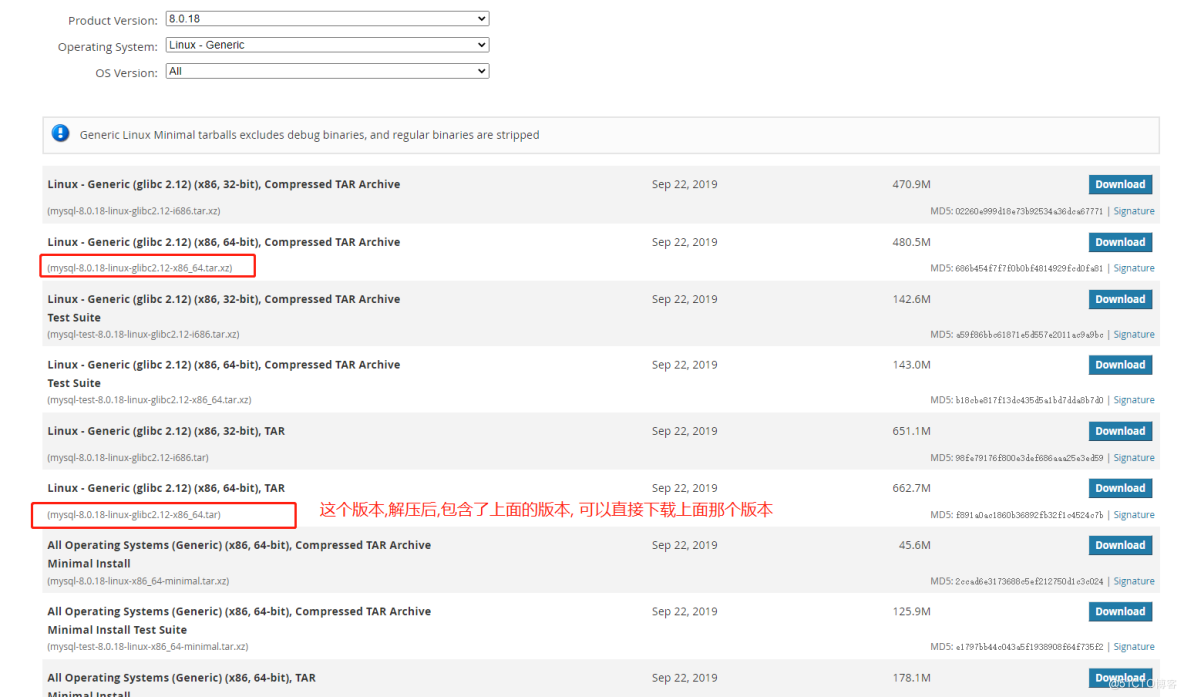Open the Operating System dropdown showing Linux - Generic
The height and width of the screenshot is (697, 1184).
point(327,45)
